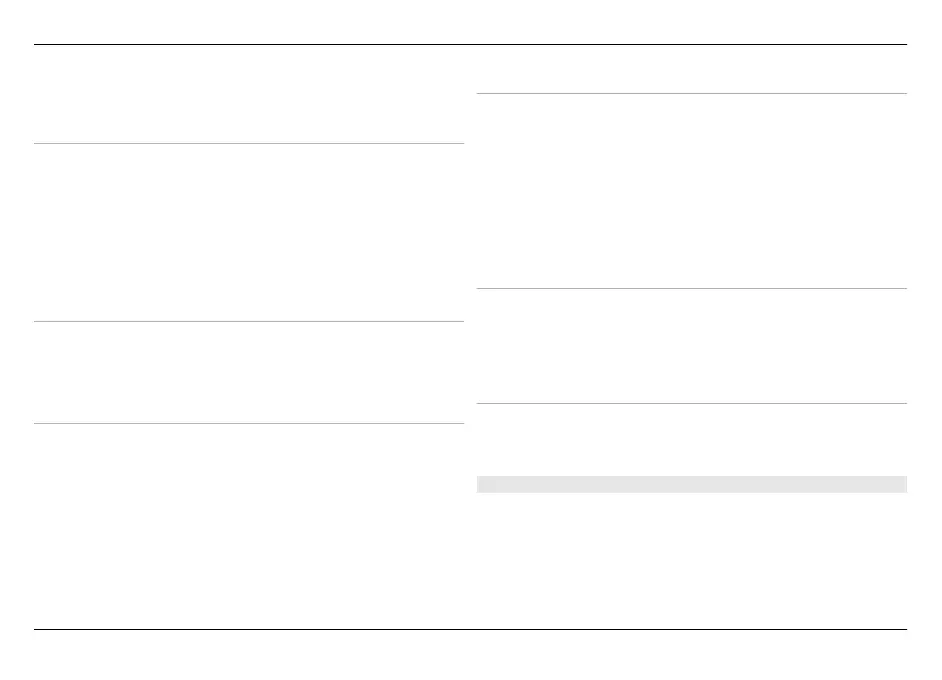942x680 pixels.
Task: Click blank section between left column's second and third separators
Action: point(249,372)
